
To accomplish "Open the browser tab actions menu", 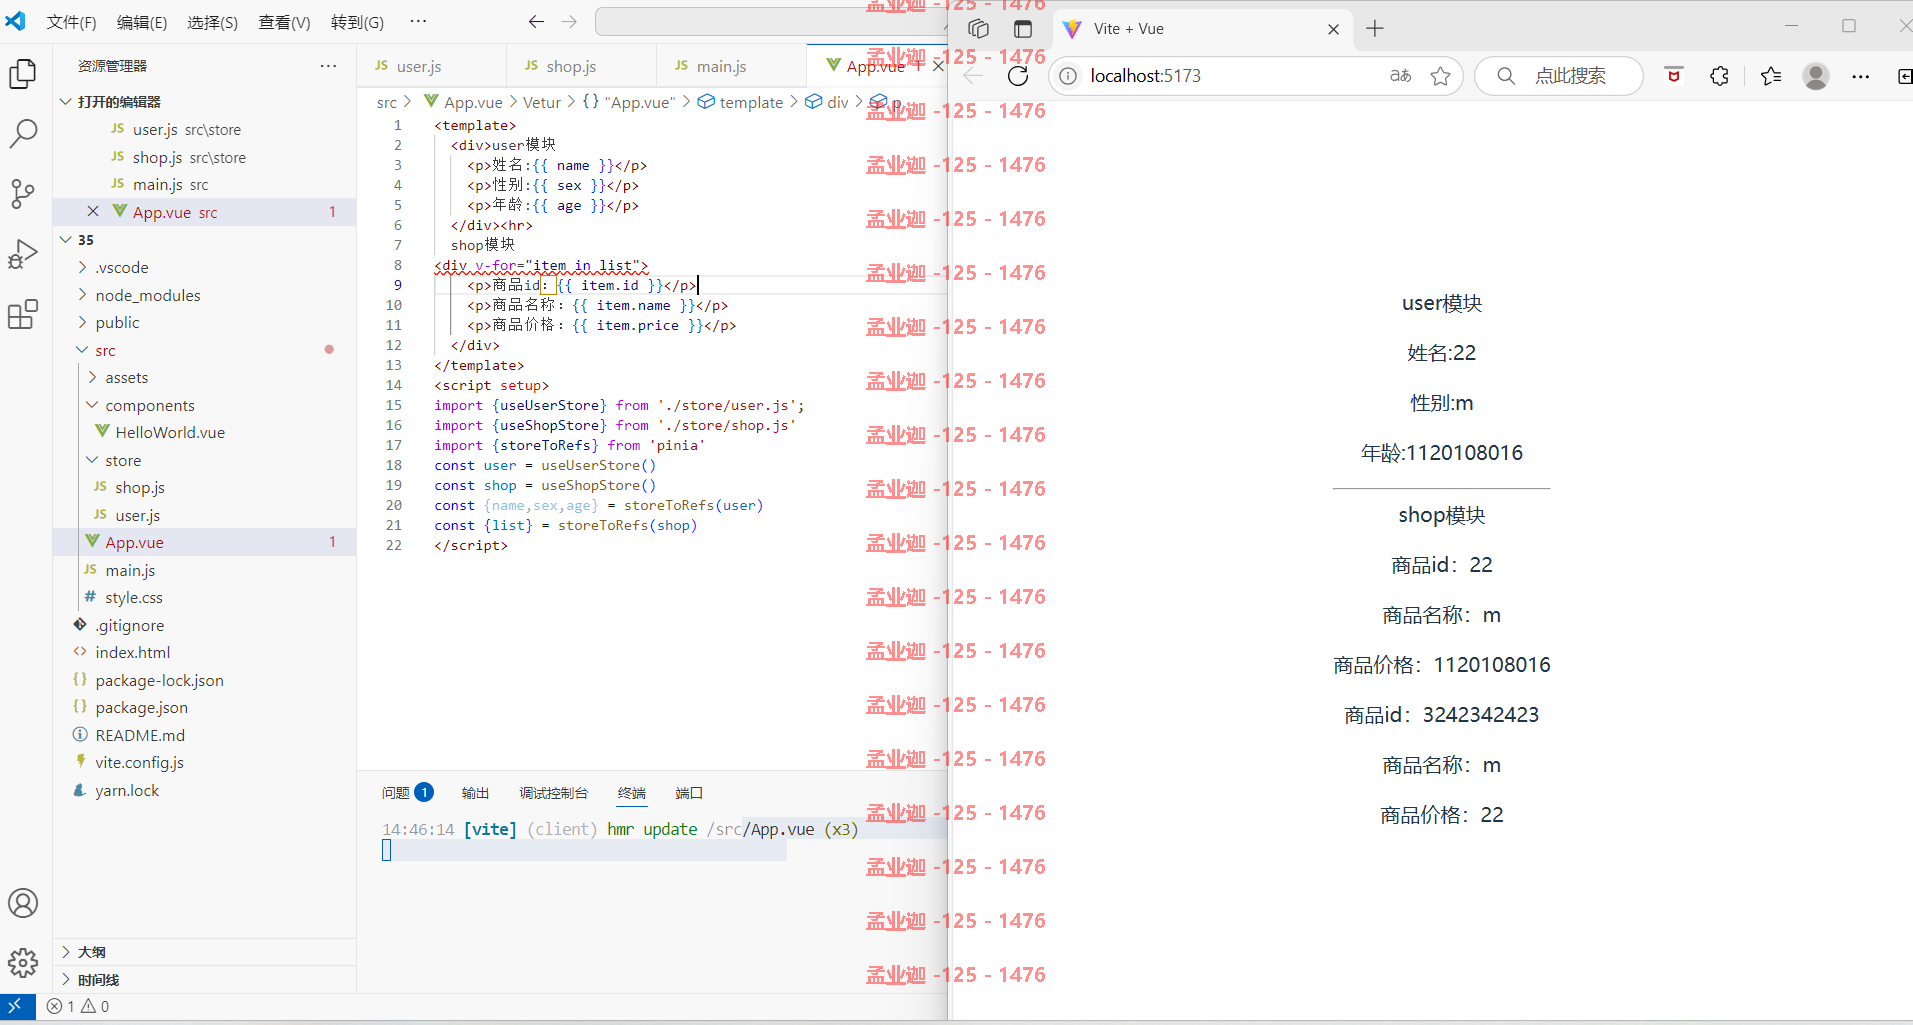I will [1022, 29].
